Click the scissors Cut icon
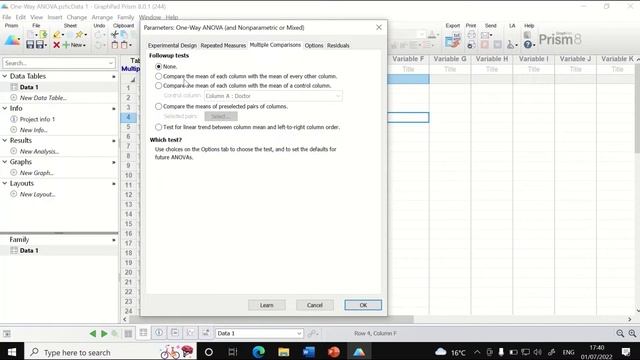Viewport: 640px width, 360px height. 115,35
